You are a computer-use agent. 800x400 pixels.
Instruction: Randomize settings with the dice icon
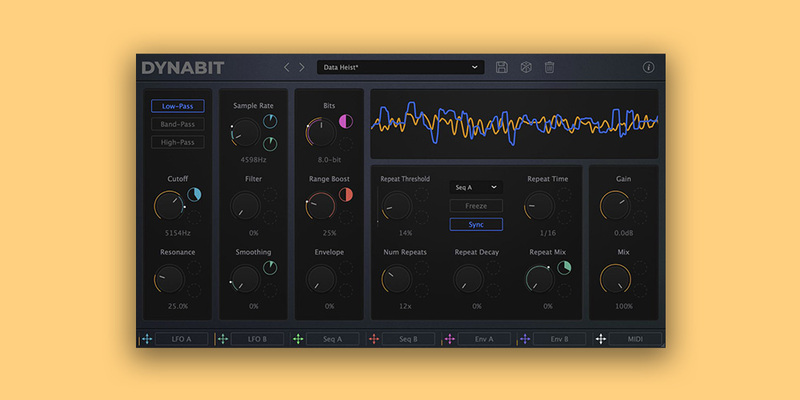click(x=526, y=67)
